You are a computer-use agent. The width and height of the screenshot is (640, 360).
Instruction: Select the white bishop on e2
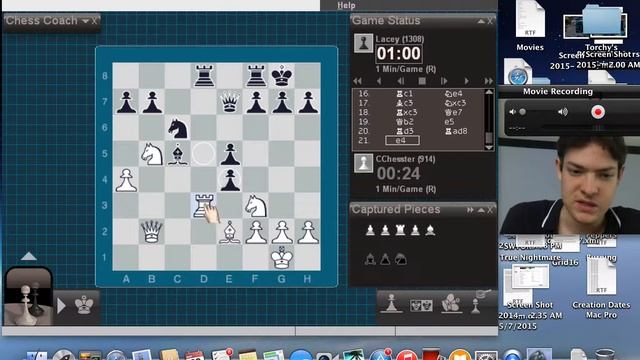[229, 232]
